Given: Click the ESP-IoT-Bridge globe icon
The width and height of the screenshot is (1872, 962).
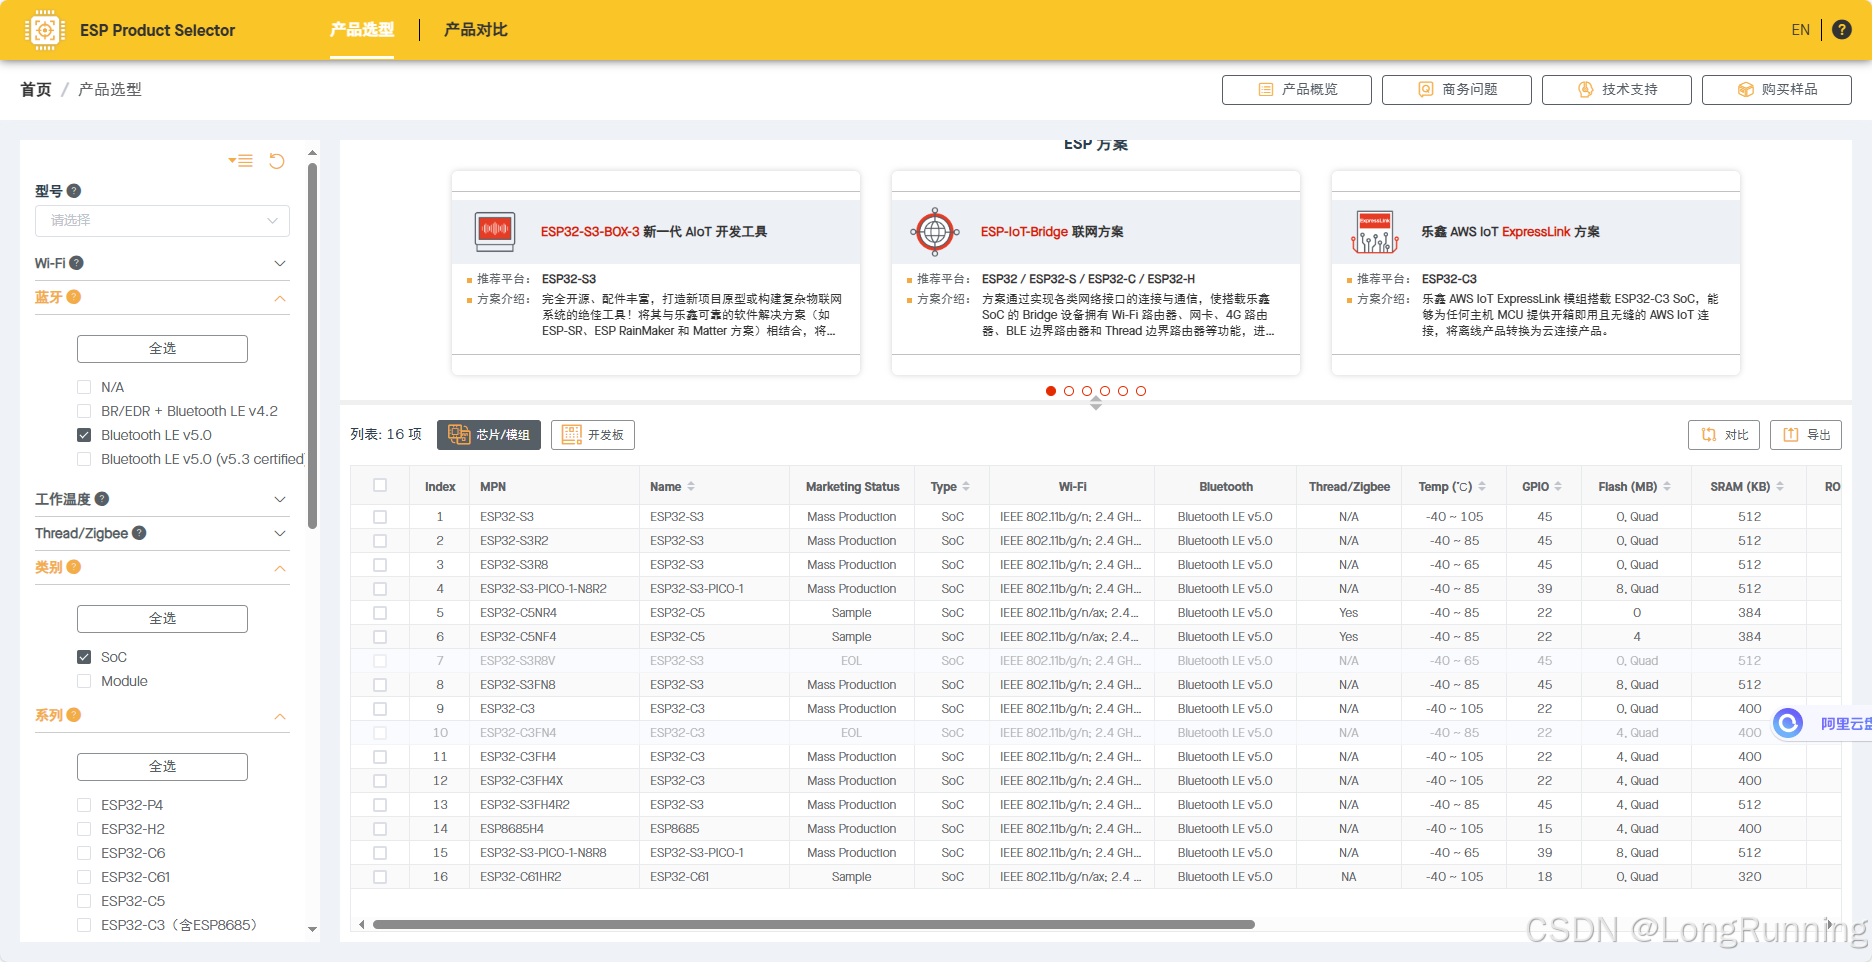Looking at the screenshot, I should tap(935, 232).
